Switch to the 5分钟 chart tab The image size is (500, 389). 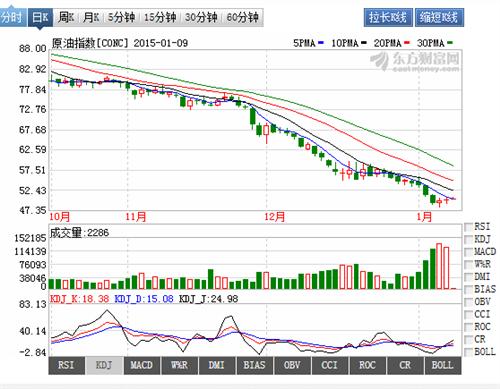click(x=121, y=17)
